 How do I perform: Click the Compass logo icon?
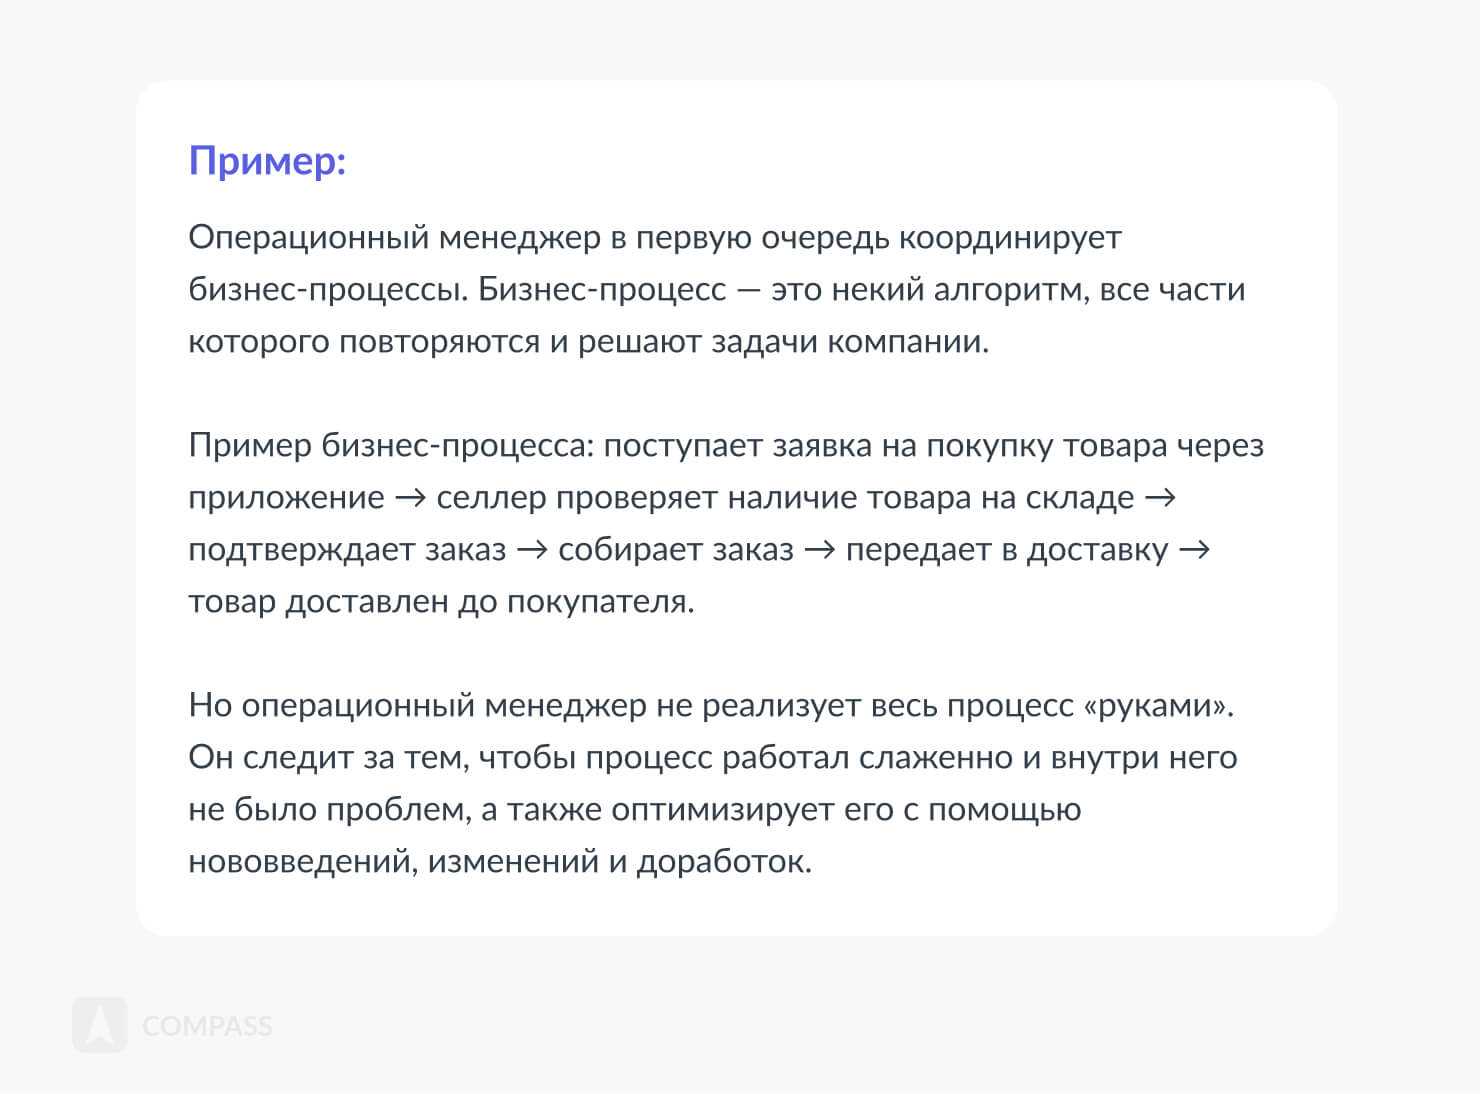pyautogui.click(x=99, y=1024)
